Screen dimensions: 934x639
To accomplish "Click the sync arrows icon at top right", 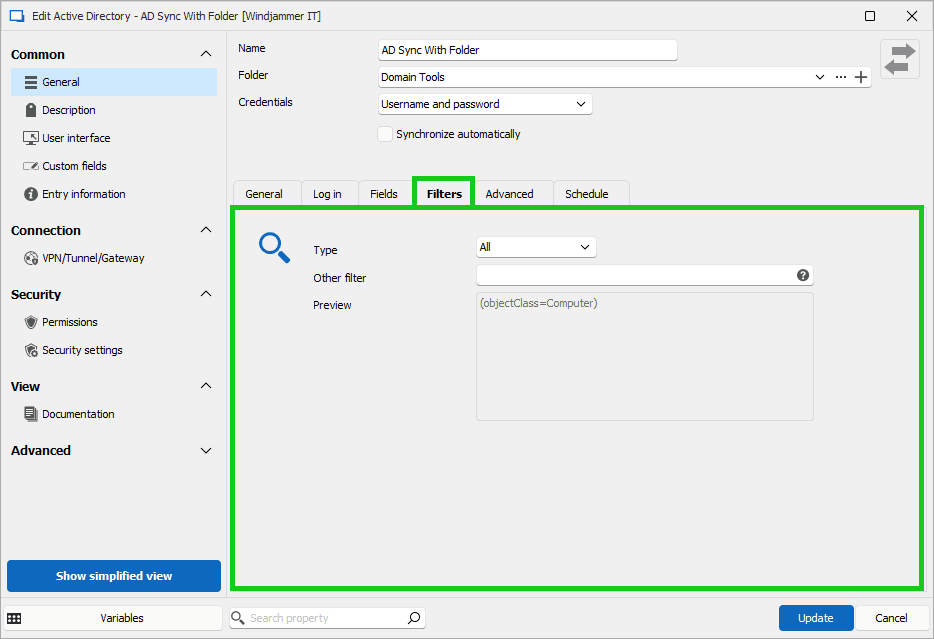I will [x=899, y=59].
